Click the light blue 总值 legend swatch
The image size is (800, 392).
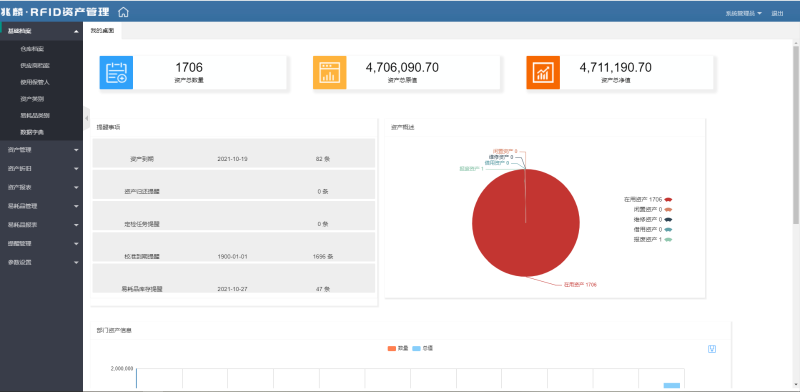pos(416,349)
